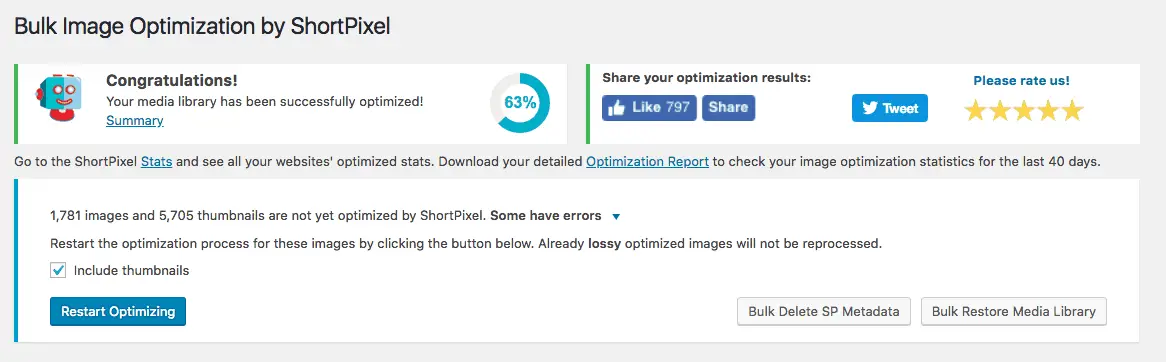Rate with the second star
This screenshot has height=362, width=1166.
[999, 111]
